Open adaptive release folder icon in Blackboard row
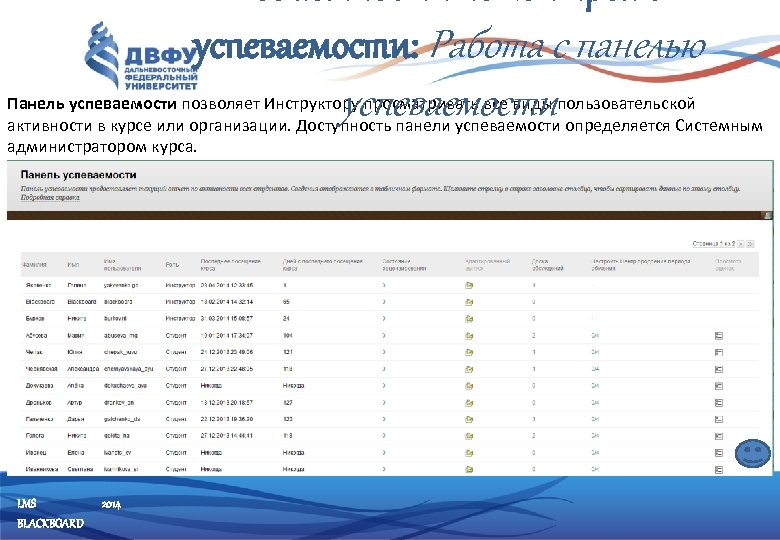Screen dimensions: 780x540 coord(469,302)
